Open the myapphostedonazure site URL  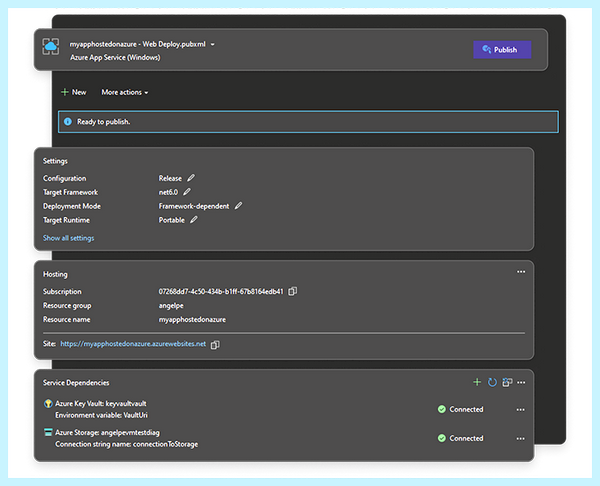click(133, 344)
